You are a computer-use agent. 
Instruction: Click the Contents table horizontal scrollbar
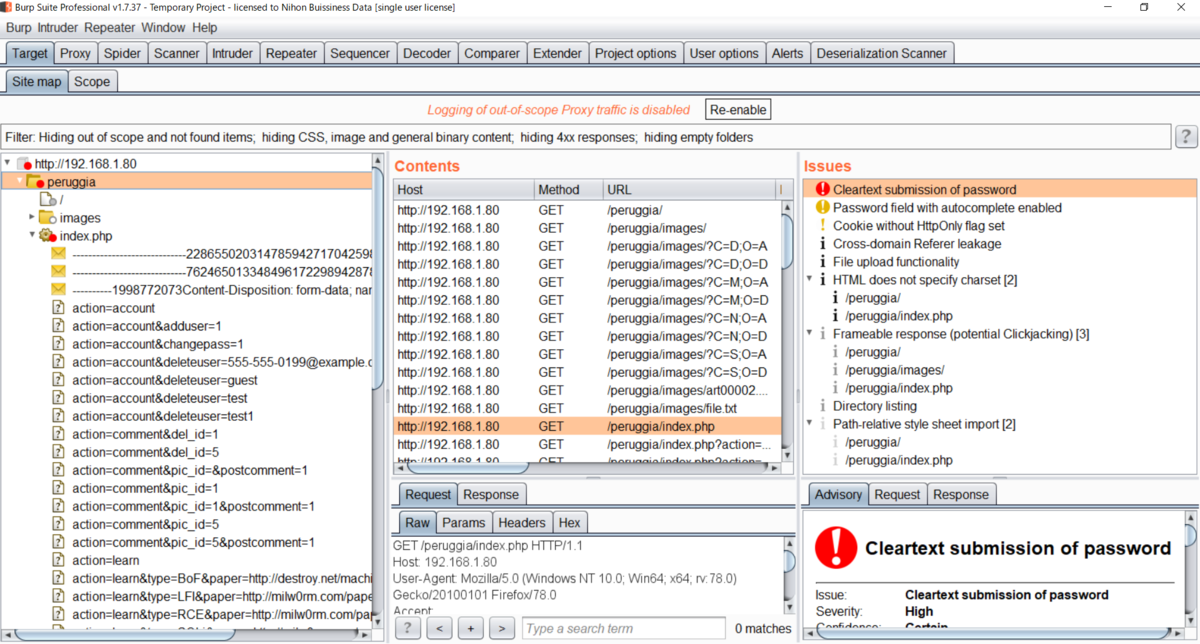(x=470, y=466)
